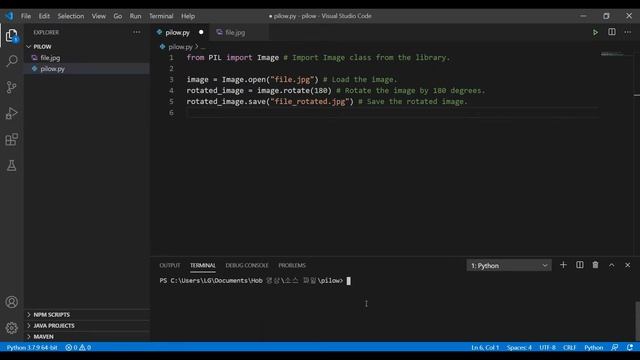640x360 pixels.
Task: Click the rotate(180) call on line 4
Action: 306,90
